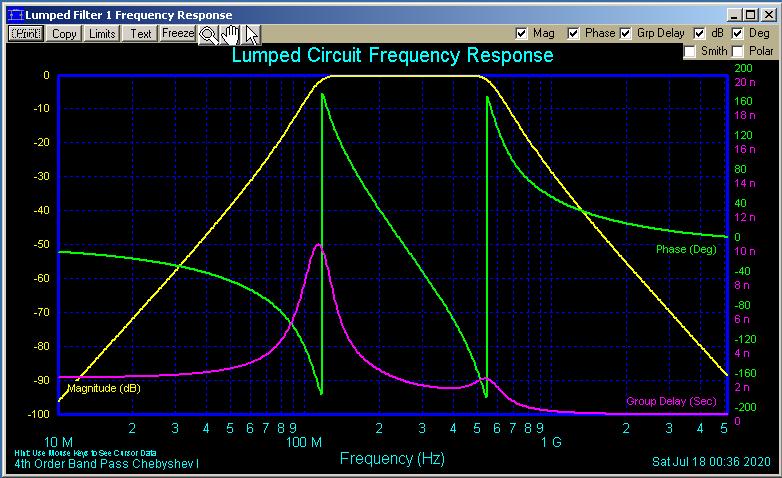This screenshot has height=478, width=782.
Task: Enable the Polar plot checkbox
Action: (x=737, y=51)
